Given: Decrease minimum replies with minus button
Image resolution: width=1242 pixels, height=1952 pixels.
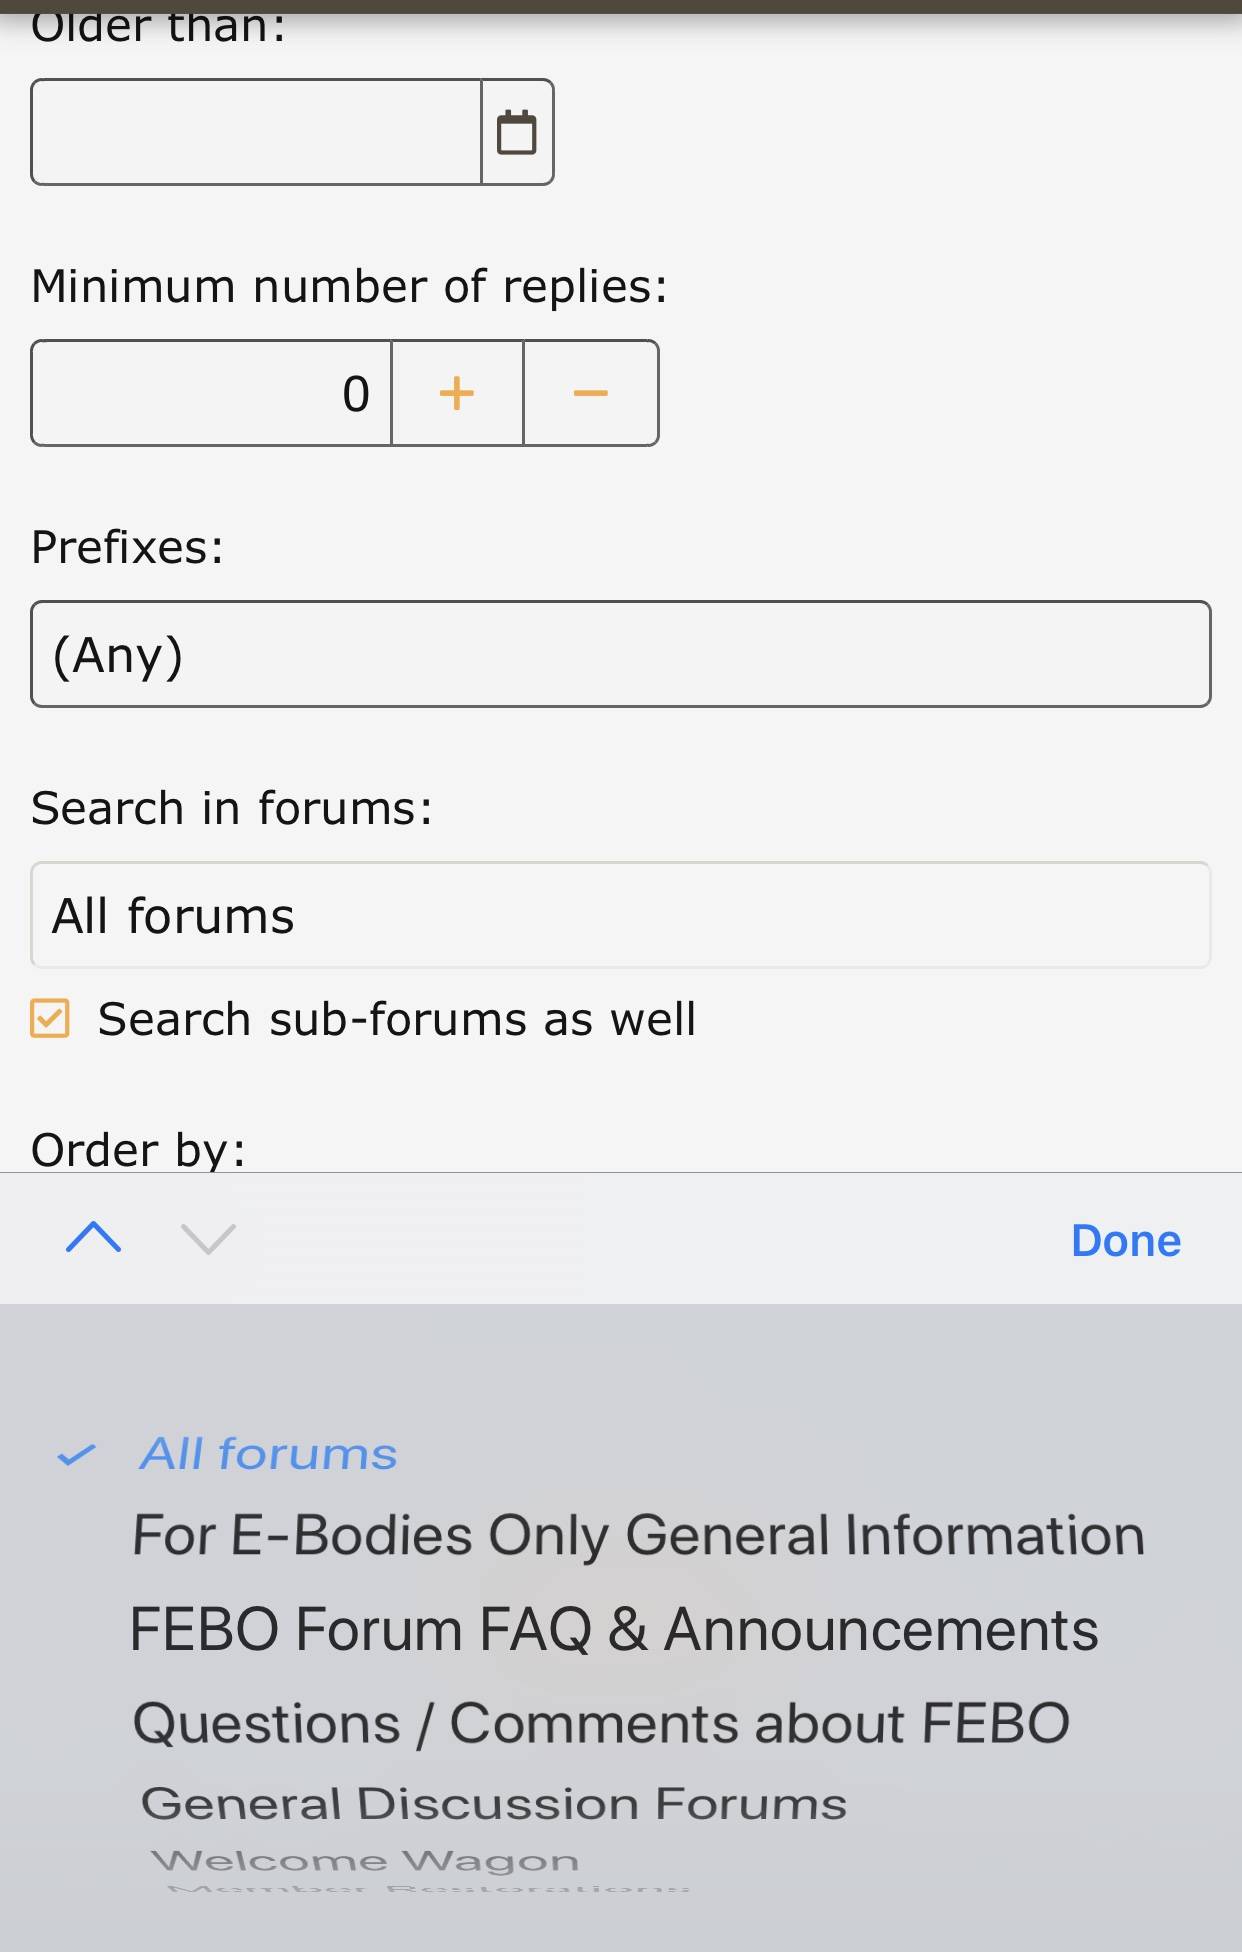Looking at the screenshot, I should pos(591,393).
